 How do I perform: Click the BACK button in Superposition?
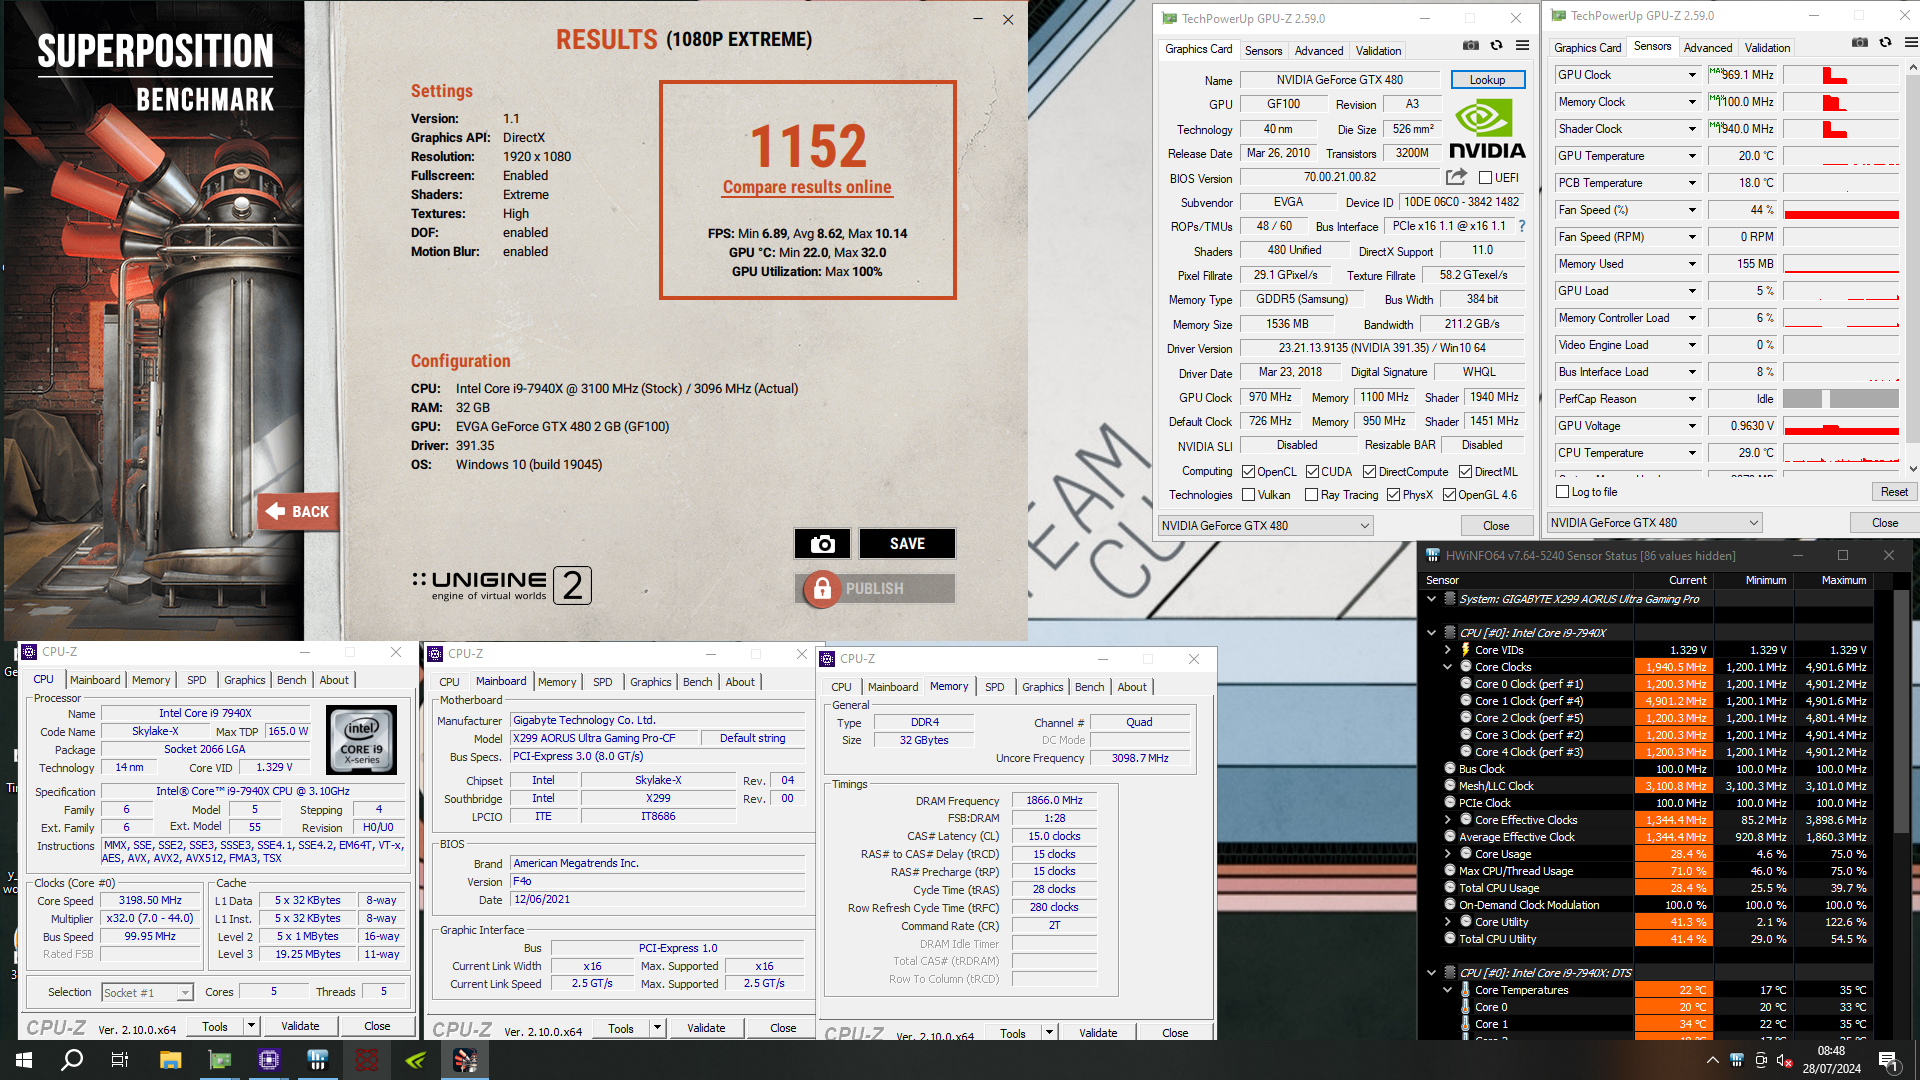(x=298, y=511)
